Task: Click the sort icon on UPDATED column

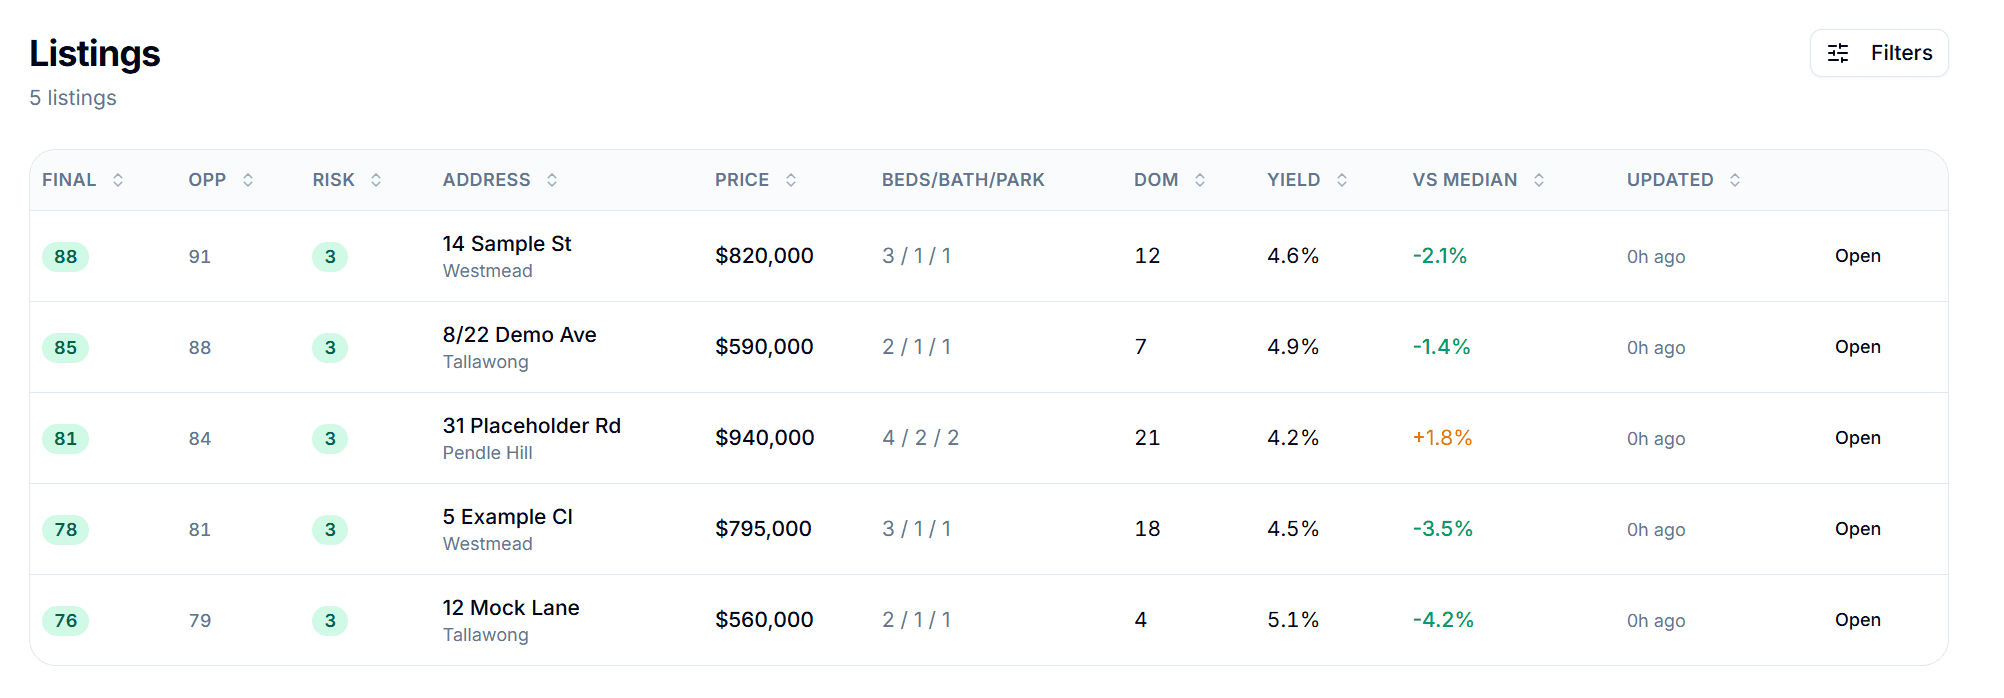Action: click(x=1736, y=180)
